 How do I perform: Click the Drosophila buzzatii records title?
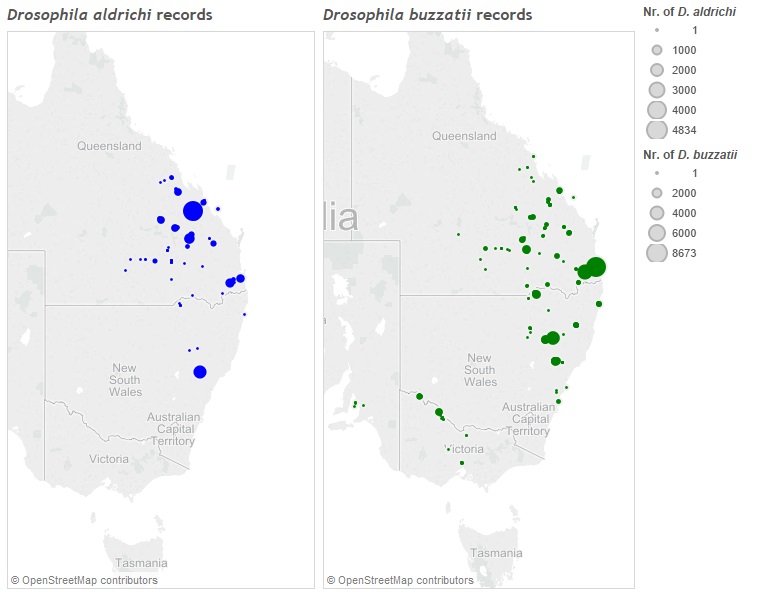pyautogui.click(x=427, y=15)
